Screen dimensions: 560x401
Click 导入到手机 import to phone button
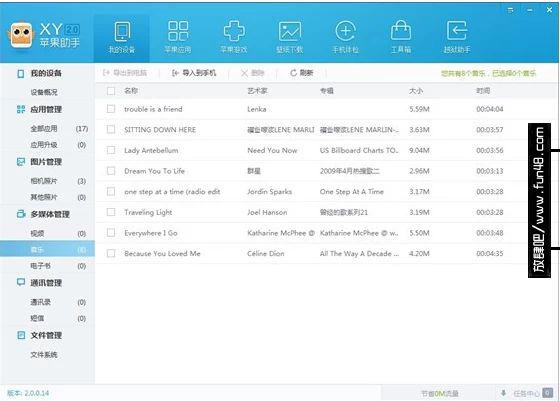tap(194, 73)
